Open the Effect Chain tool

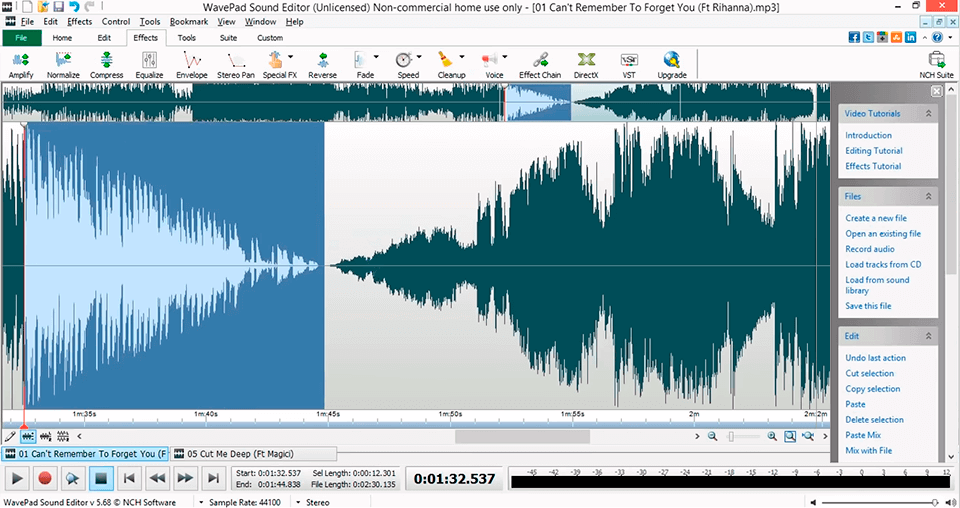coord(540,65)
